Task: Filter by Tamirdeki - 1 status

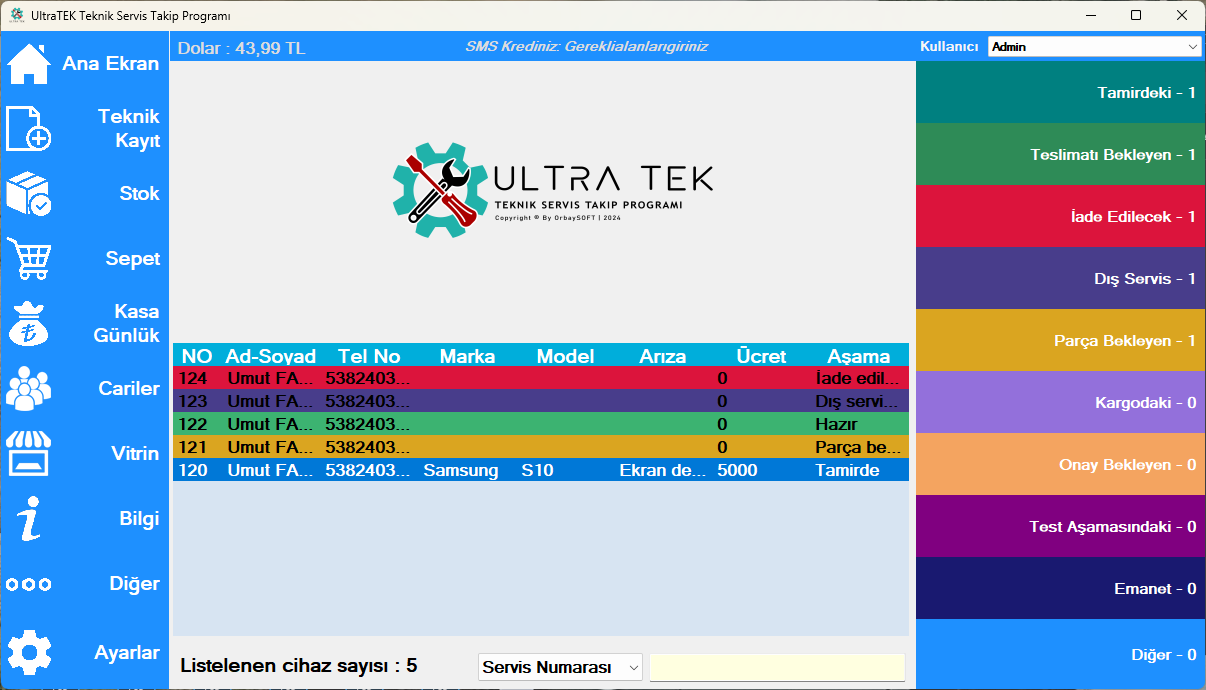Action: coord(1060,93)
